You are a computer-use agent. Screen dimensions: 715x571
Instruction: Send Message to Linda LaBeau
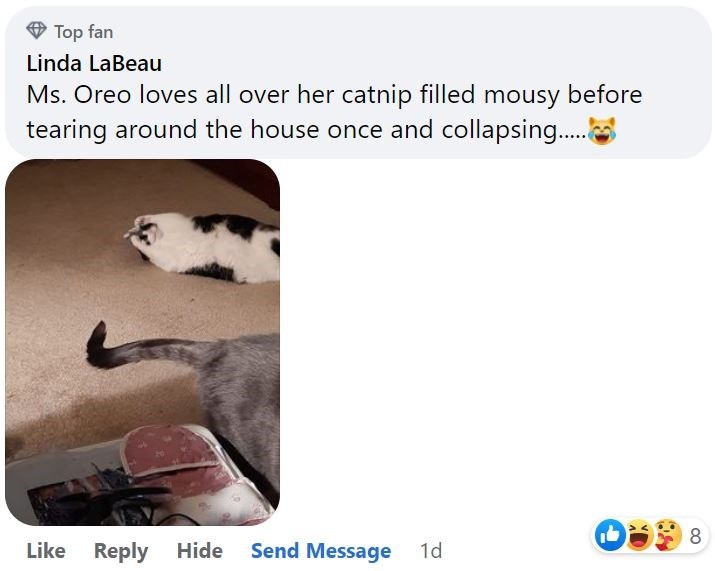[x=321, y=551]
